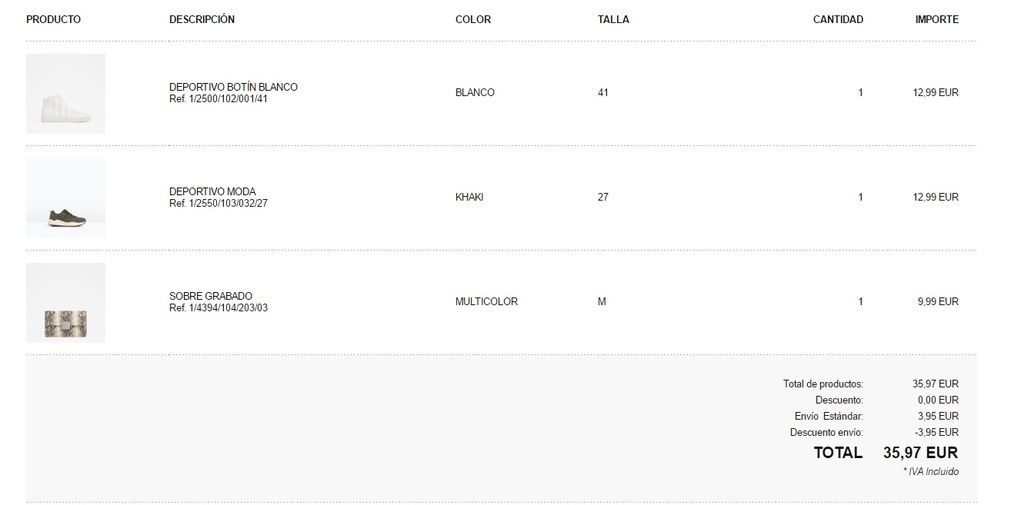Click reference number 1/2500/102/001/41
Screen dimensions: 1024x505
219,99
